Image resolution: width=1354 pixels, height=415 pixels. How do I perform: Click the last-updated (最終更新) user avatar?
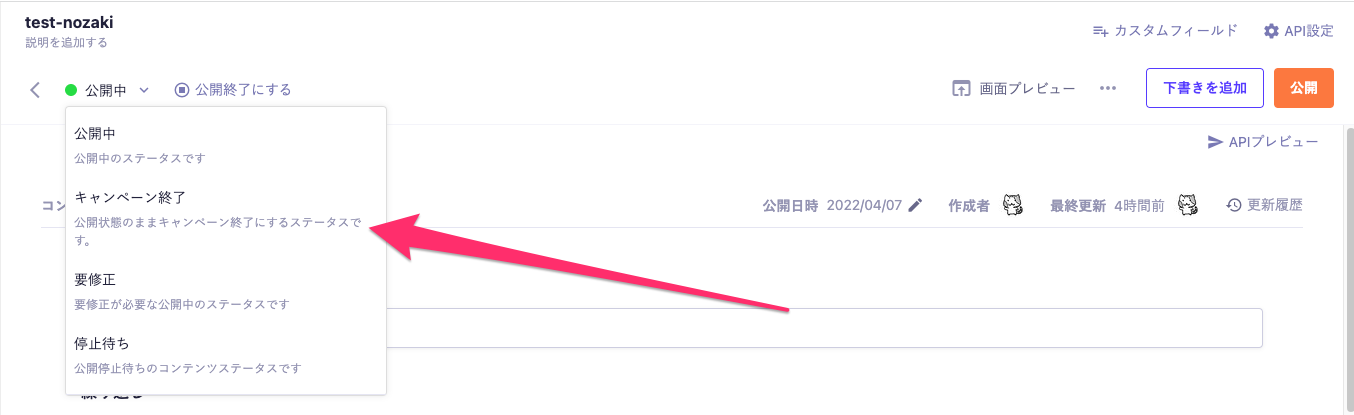click(x=1187, y=205)
